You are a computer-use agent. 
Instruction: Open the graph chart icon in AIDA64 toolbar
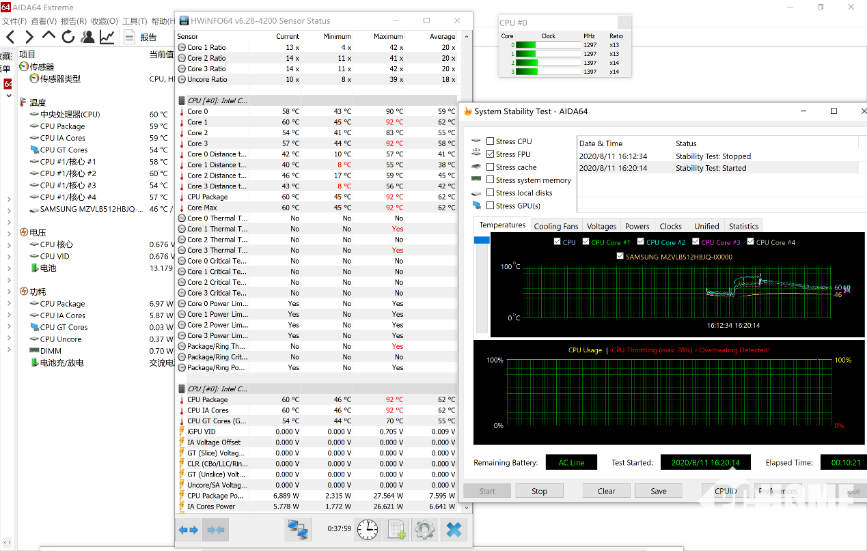click(107, 37)
